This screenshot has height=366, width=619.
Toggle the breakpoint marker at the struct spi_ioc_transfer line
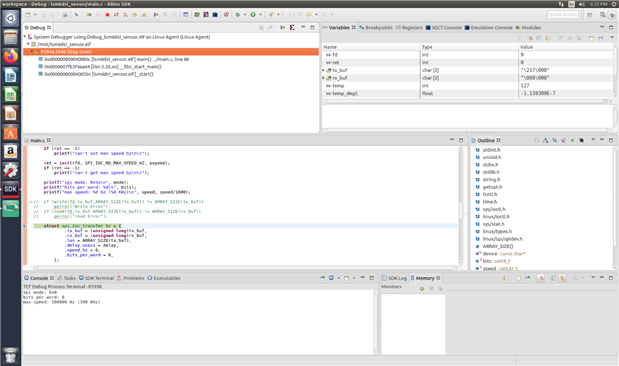[25, 226]
